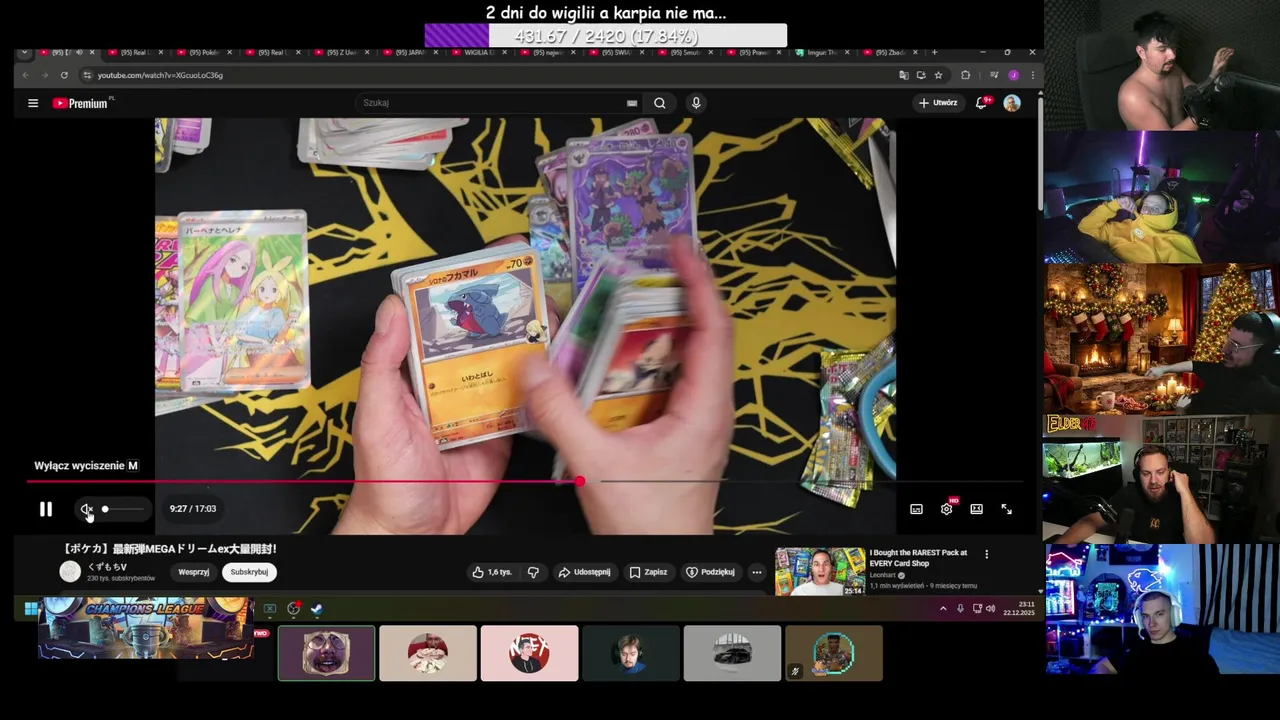Toggle muted mic on last participant tile
The image size is (1280, 720).
tap(795, 672)
